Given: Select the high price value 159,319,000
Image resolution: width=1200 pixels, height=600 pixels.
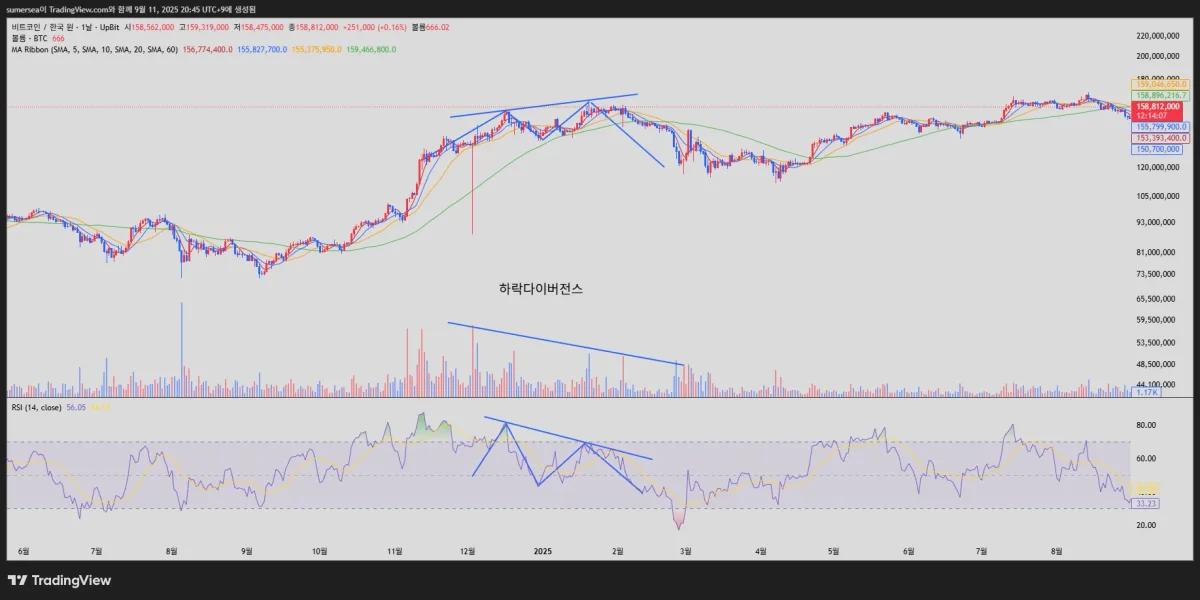Looking at the screenshot, I should pos(207,27).
